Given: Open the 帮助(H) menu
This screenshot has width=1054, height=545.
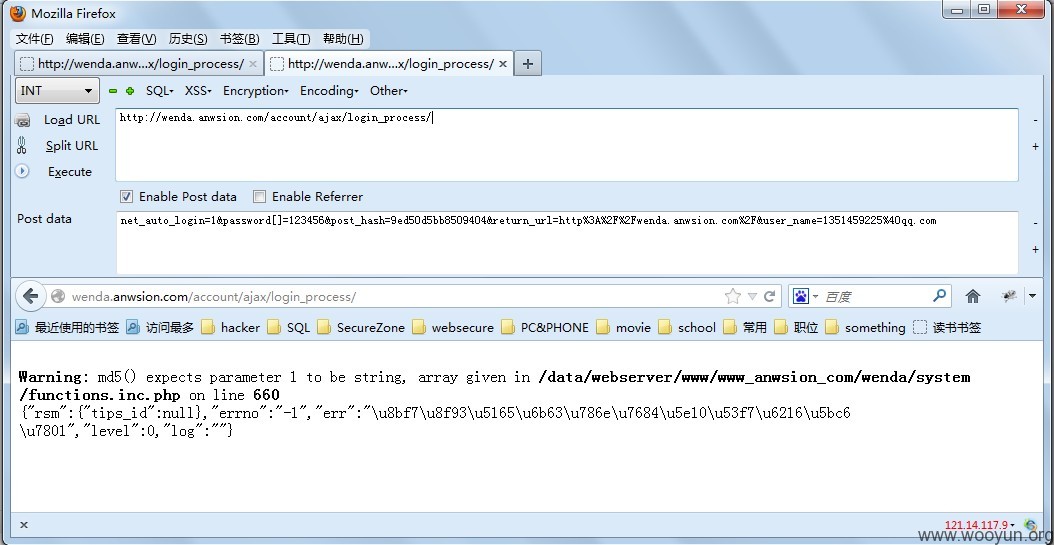Looking at the screenshot, I should 343,39.
